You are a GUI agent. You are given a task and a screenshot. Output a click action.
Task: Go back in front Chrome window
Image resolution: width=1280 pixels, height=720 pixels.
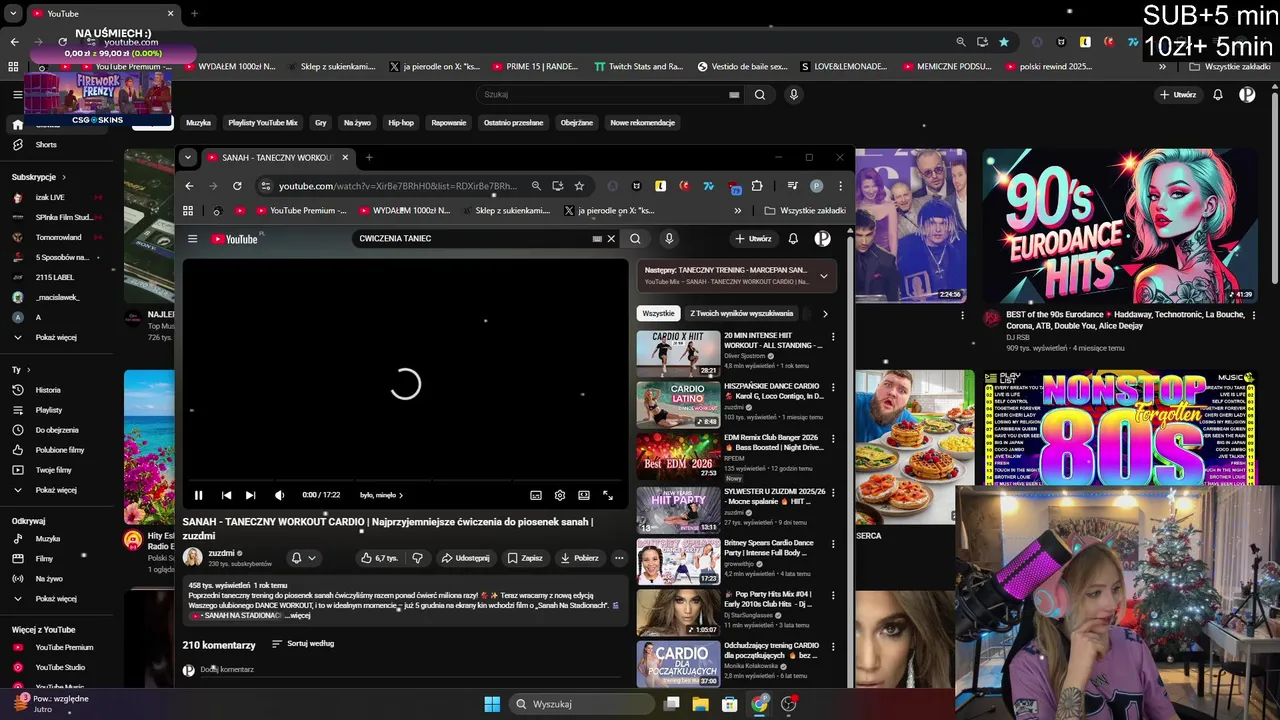click(189, 186)
